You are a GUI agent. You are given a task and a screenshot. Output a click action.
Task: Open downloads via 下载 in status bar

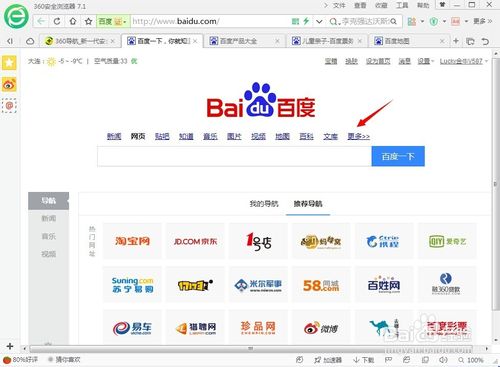pyautogui.click(x=364, y=360)
